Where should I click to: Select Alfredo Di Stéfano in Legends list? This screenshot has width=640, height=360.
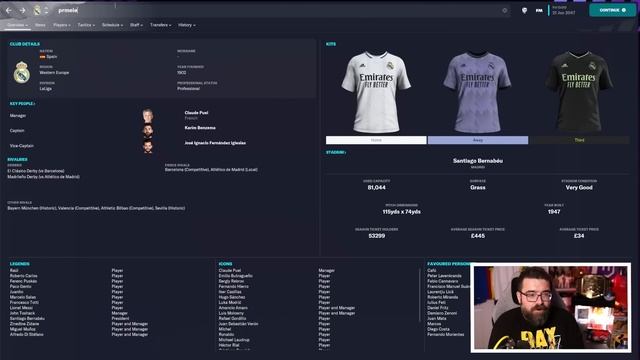pos(27,334)
